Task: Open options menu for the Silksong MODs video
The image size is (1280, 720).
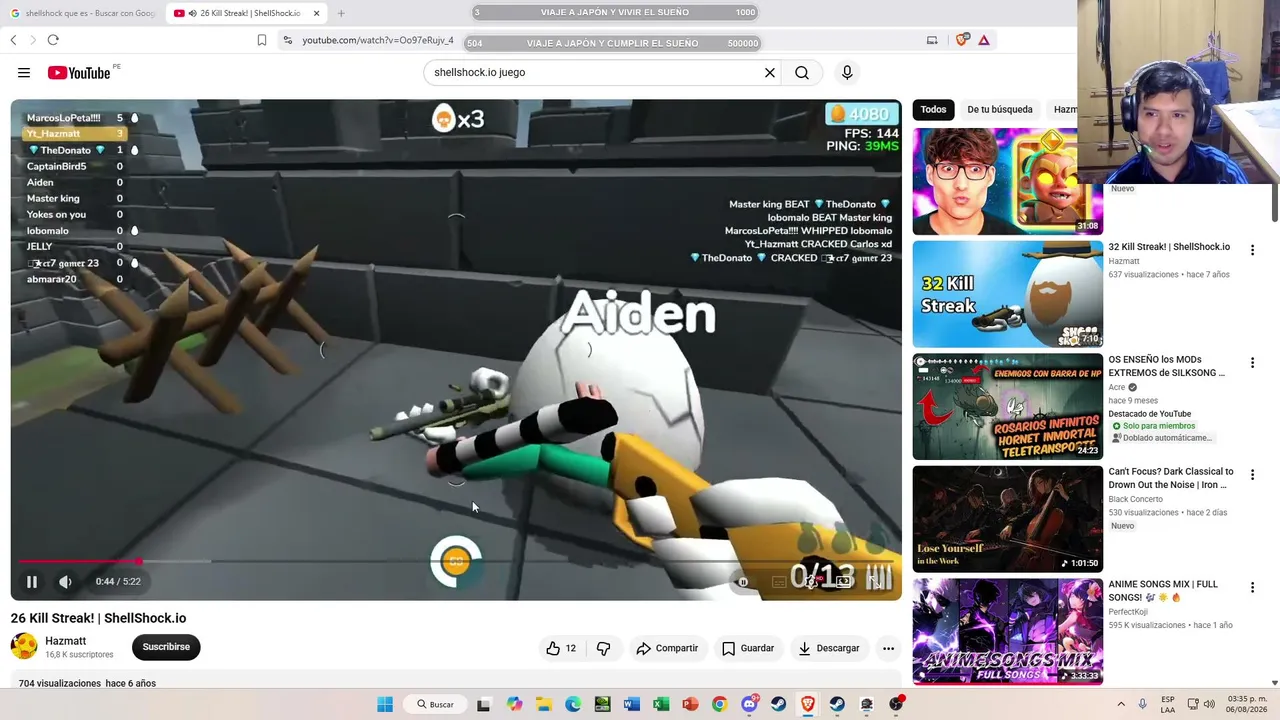Action: pos(1252,363)
